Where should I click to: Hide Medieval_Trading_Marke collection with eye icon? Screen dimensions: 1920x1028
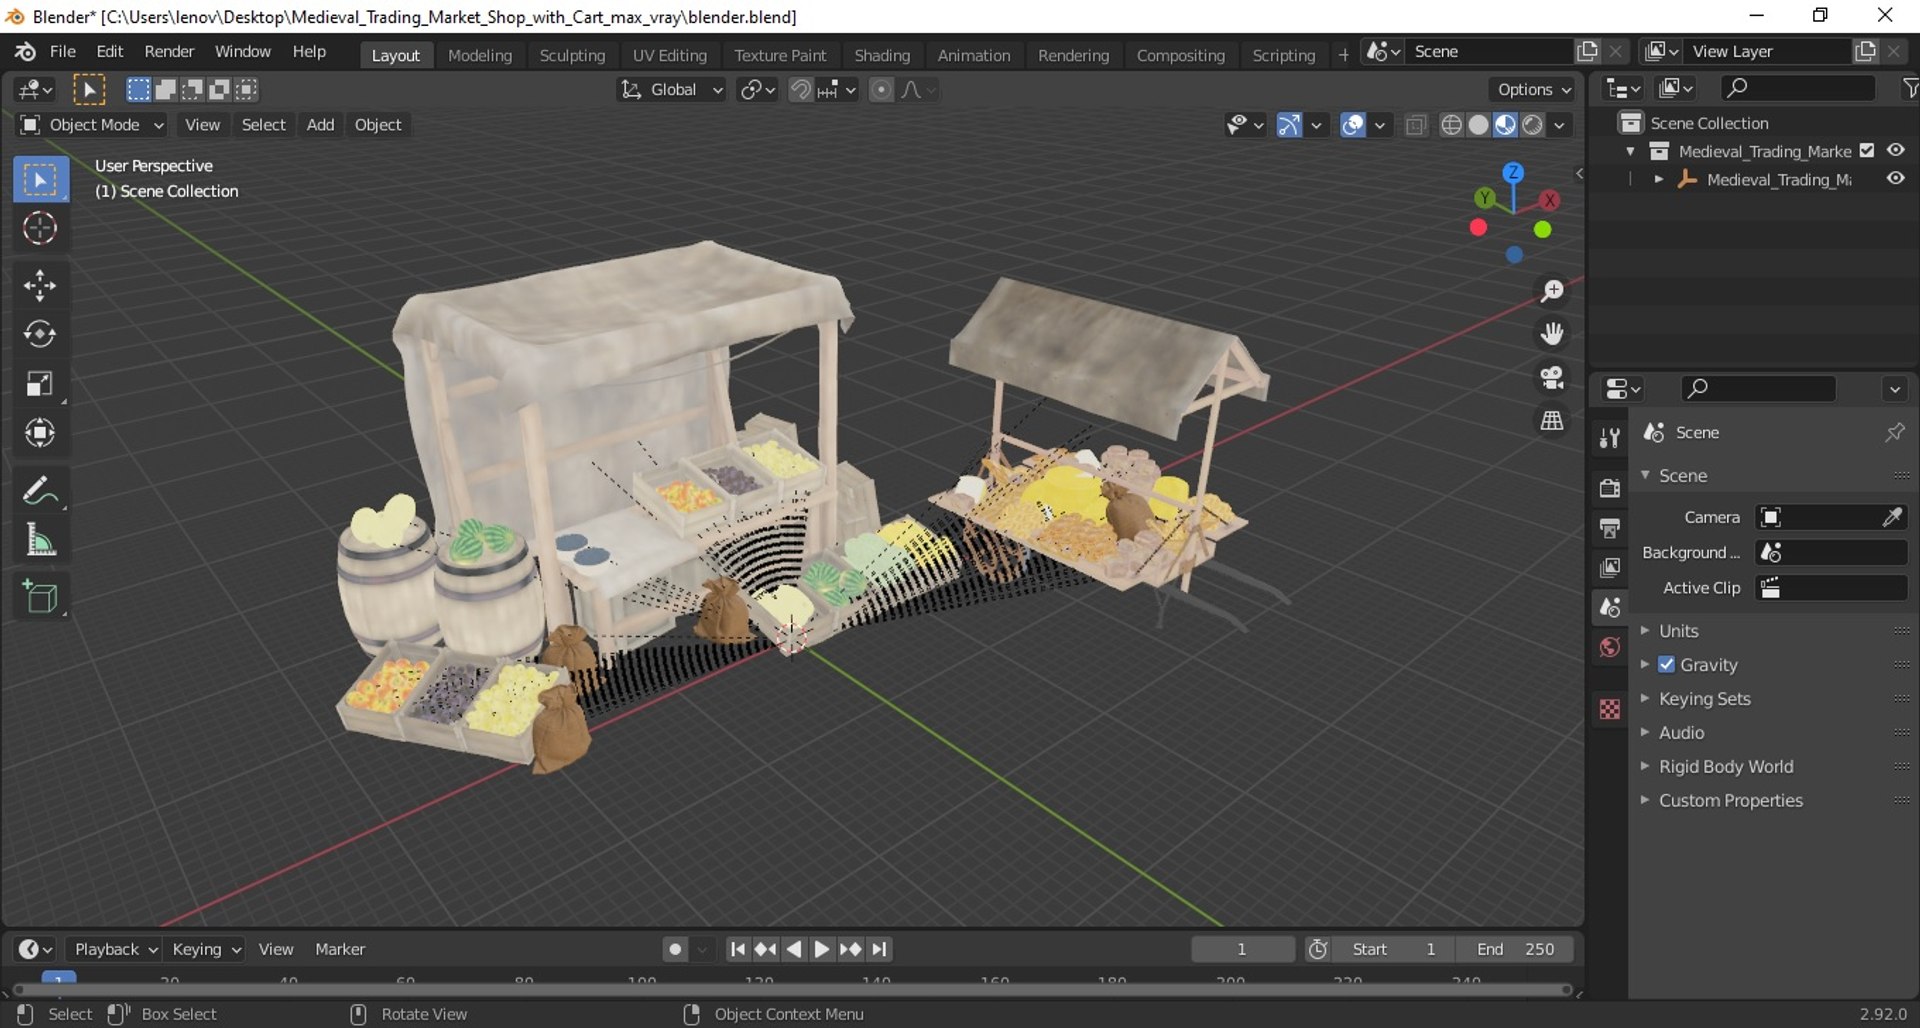(1895, 150)
